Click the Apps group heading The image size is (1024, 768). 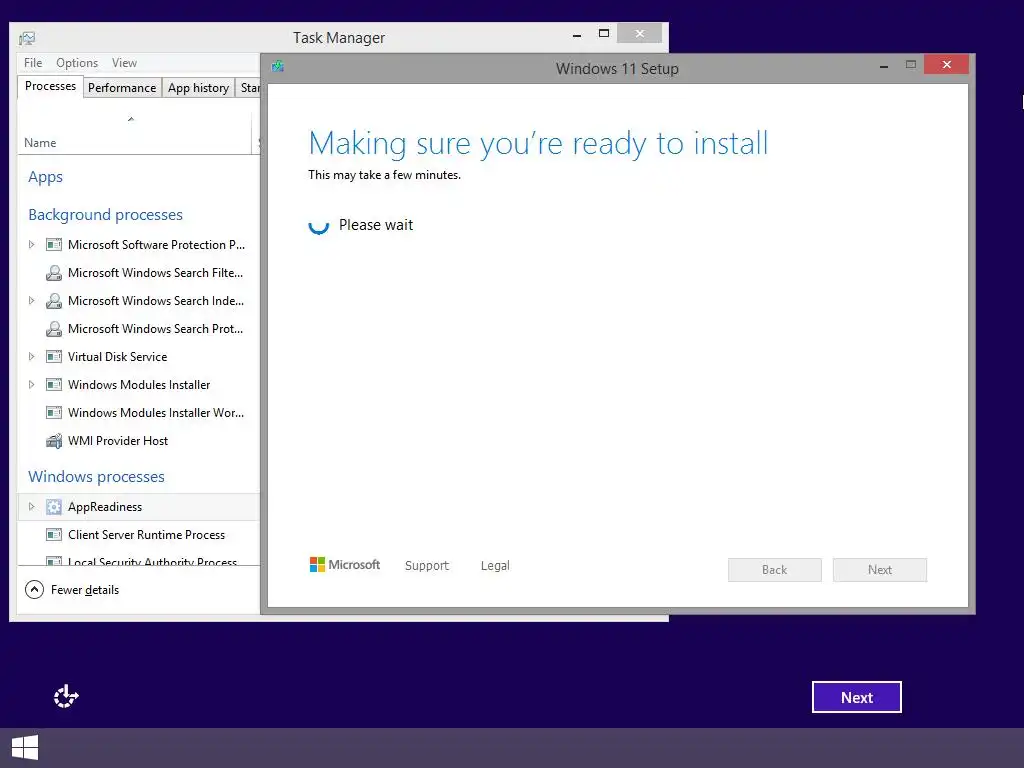(x=45, y=177)
